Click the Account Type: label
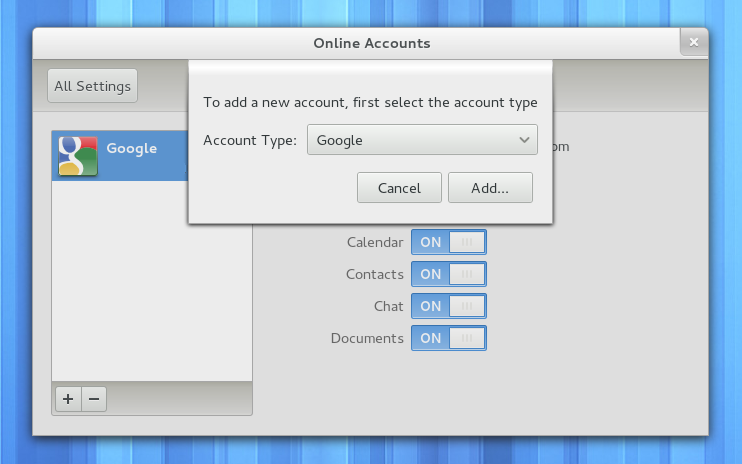Image resolution: width=742 pixels, height=464 pixels. tap(250, 140)
